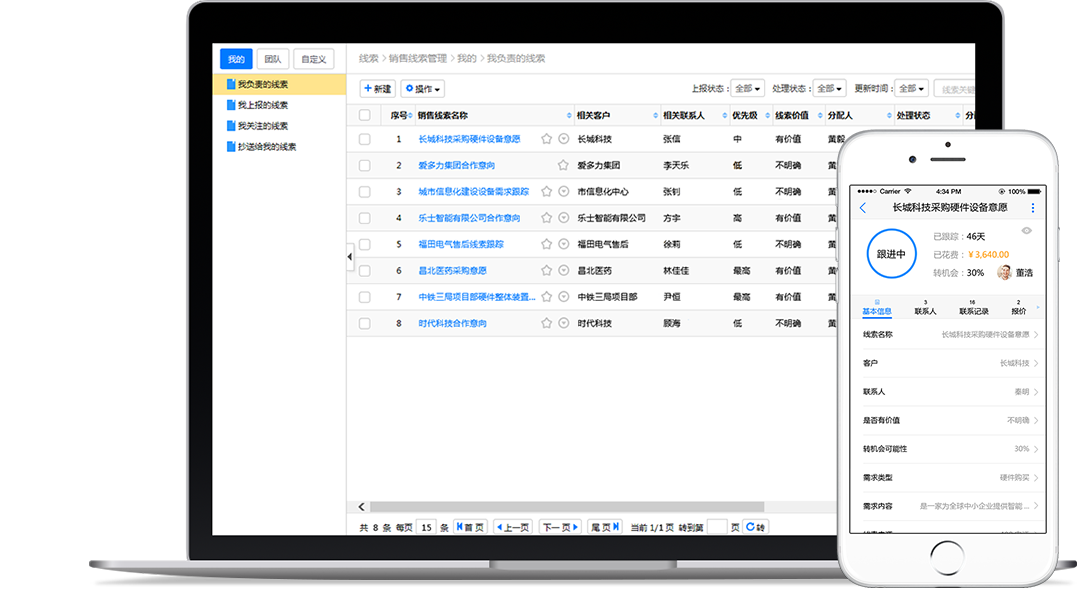This screenshot has width=1077, height=614.
Task: Open the 处理状态 全部 dropdown
Action: click(x=829, y=89)
